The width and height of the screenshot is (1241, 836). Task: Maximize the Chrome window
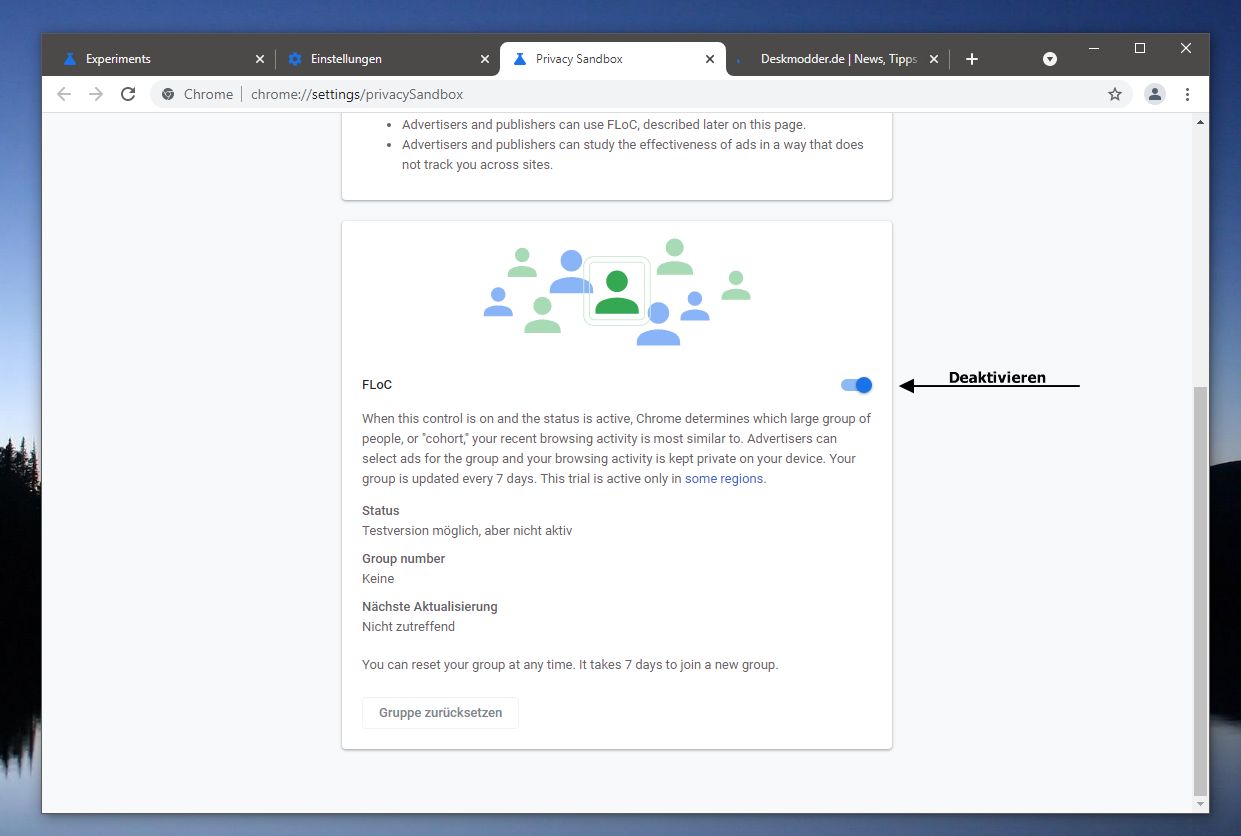point(1139,48)
